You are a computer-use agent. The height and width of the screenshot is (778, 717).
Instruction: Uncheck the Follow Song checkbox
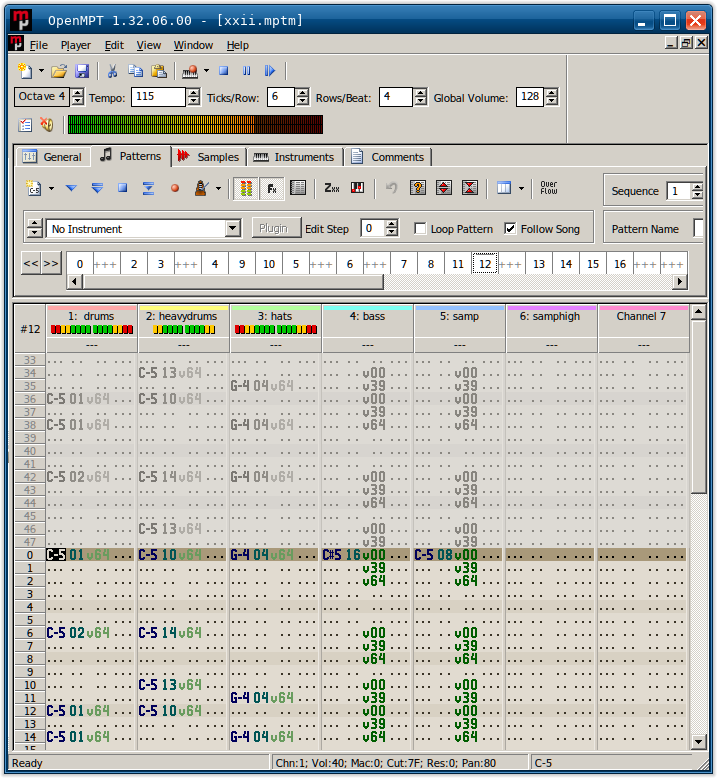click(511, 229)
